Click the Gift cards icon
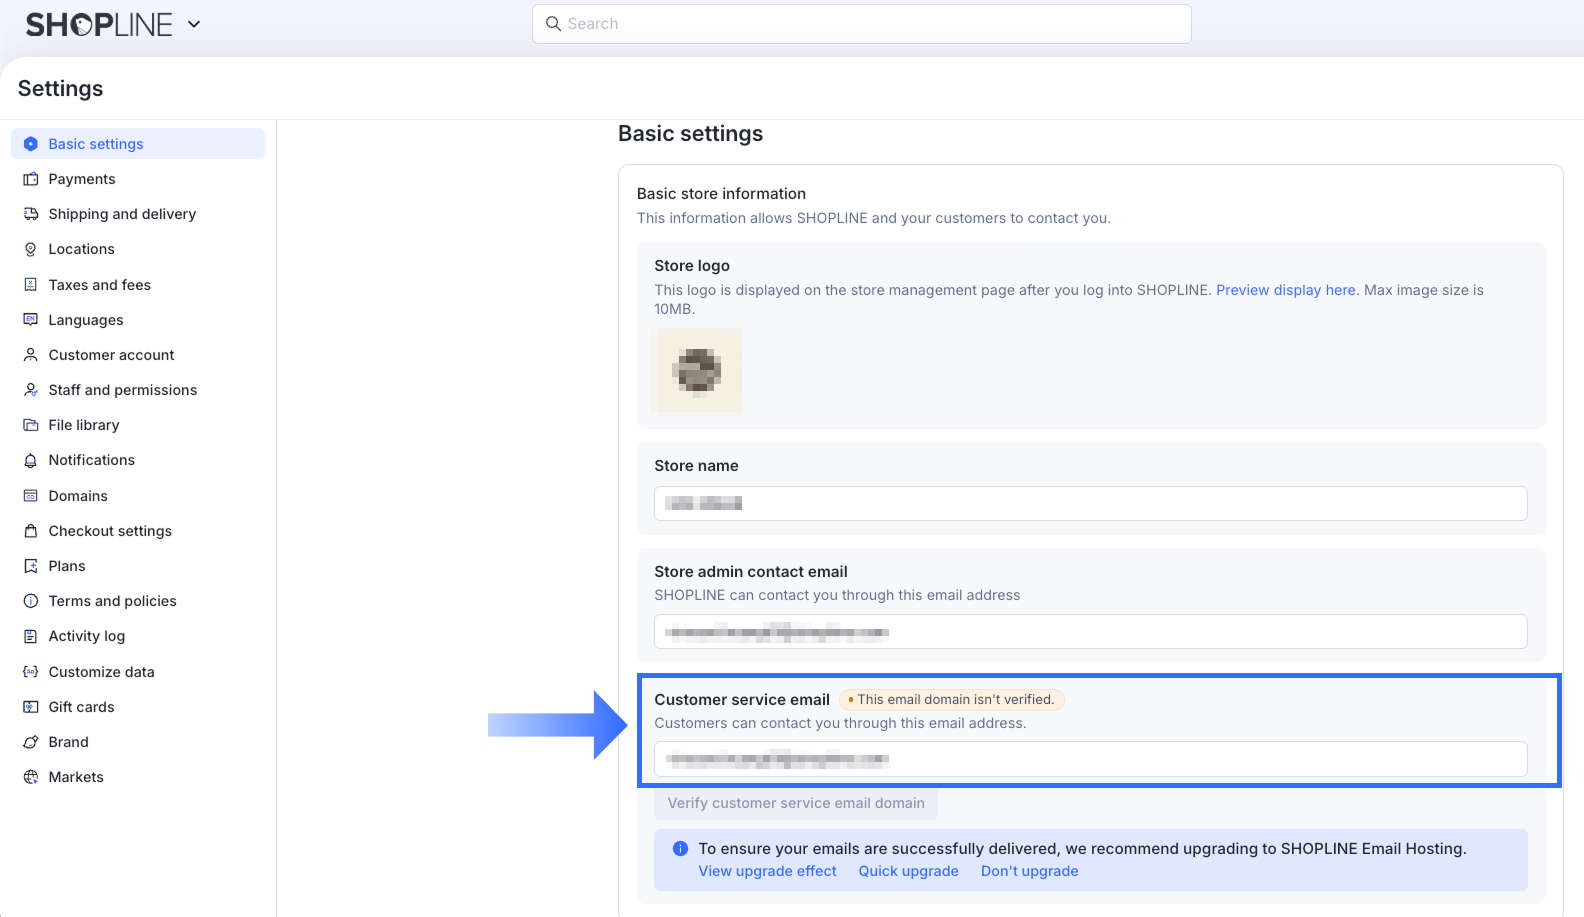1584x917 pixels. pos(31,707)
